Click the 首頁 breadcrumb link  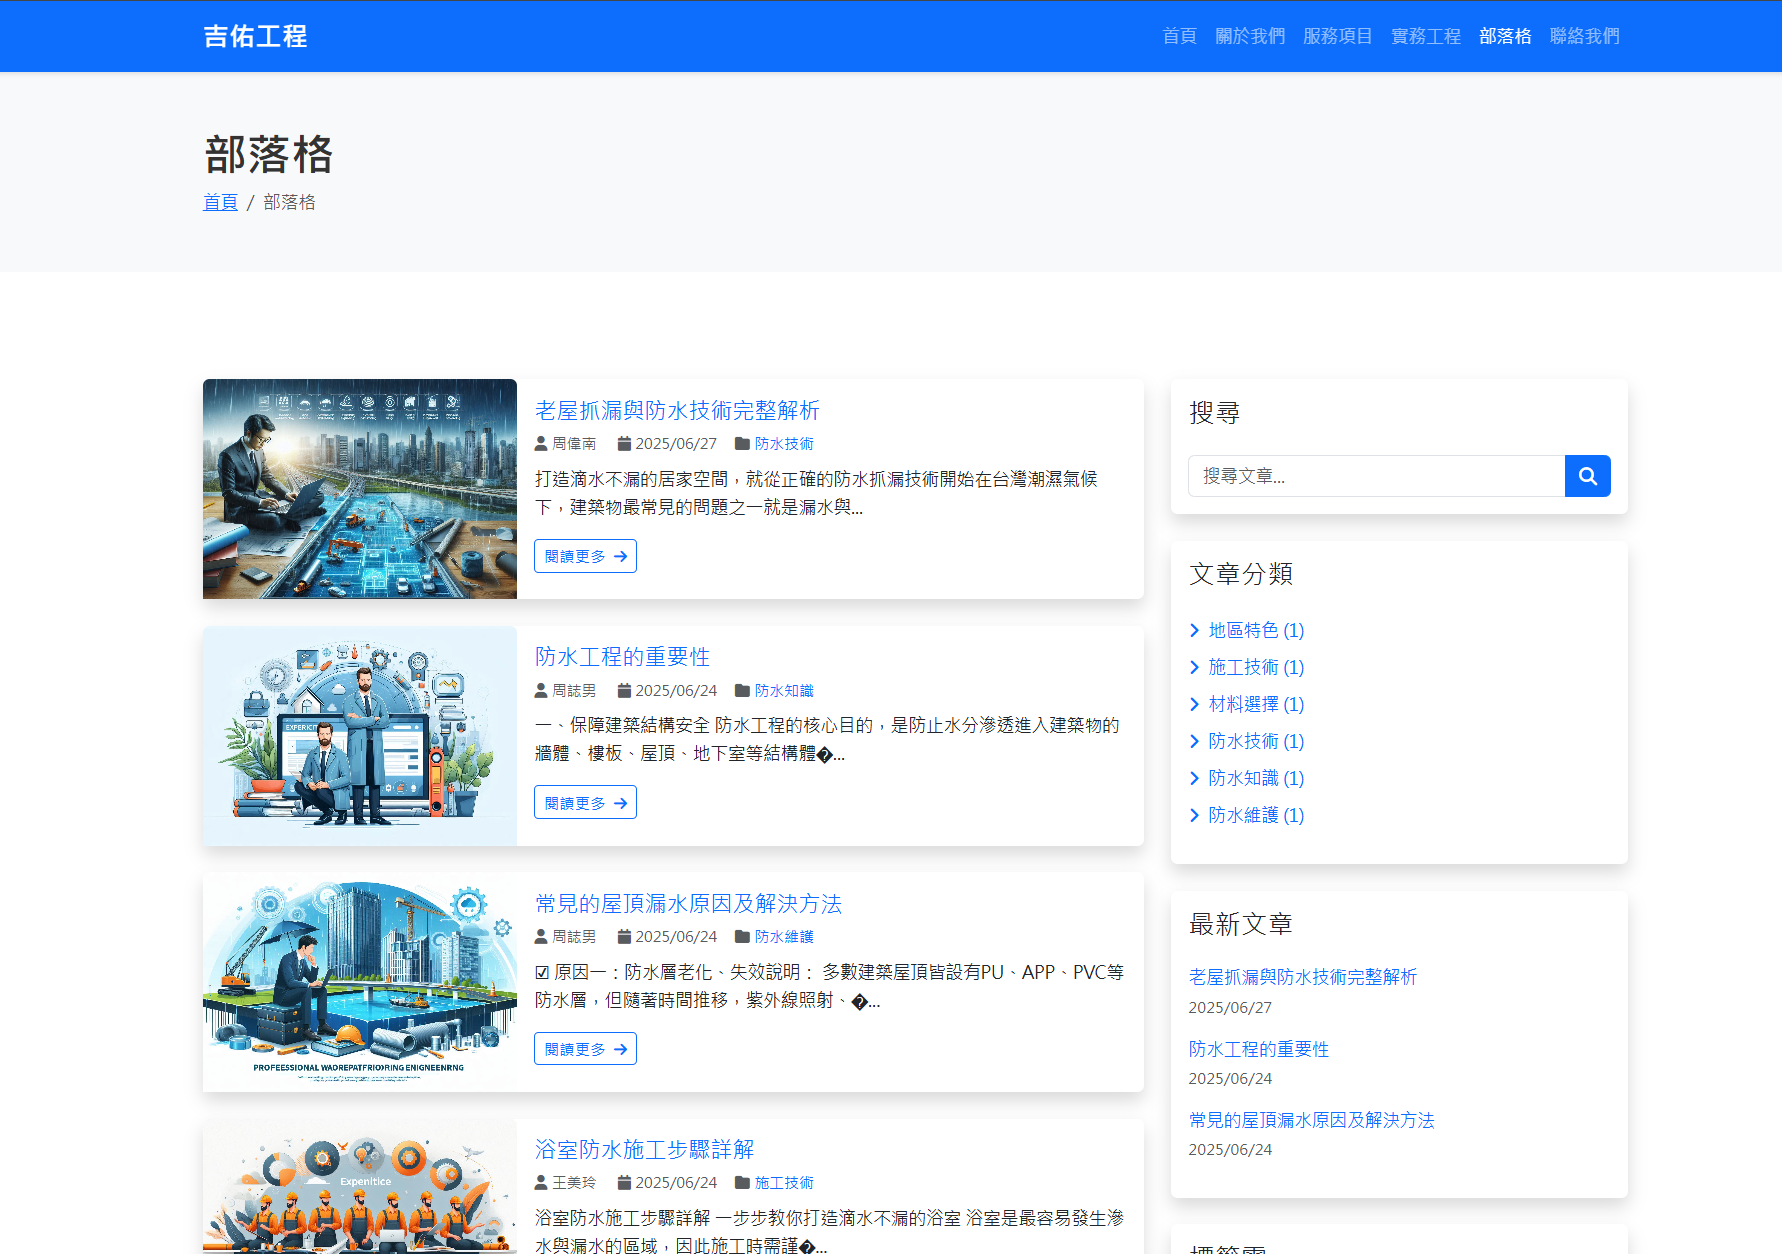pyautogui.click(x=219, y=202)
